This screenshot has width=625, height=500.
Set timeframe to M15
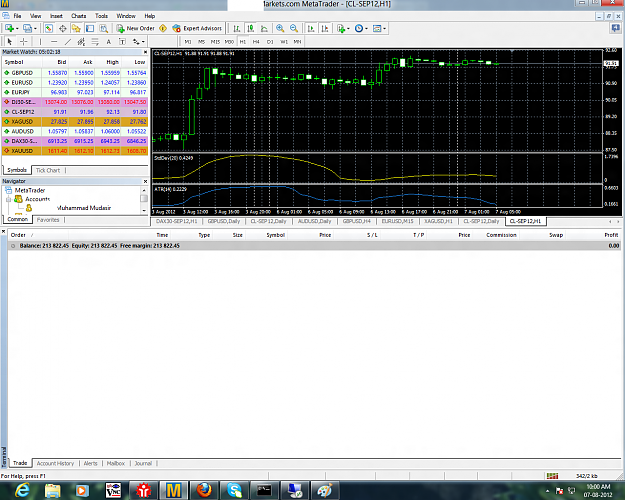(x=215, y=41)
